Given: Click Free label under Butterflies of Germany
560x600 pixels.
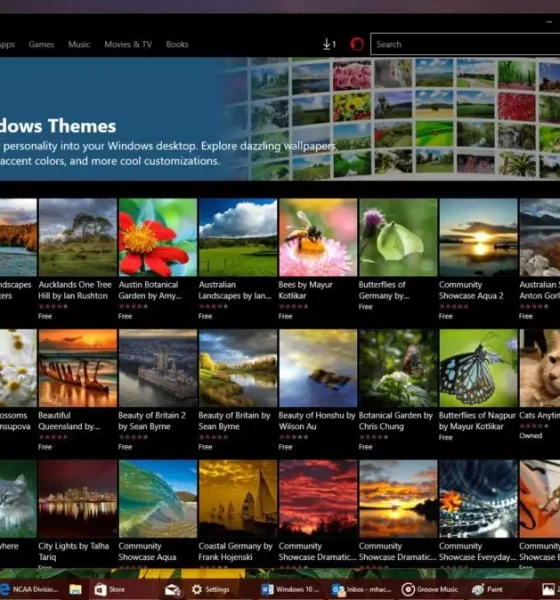Looking at the screenshot, I should (x=366, y=307).
